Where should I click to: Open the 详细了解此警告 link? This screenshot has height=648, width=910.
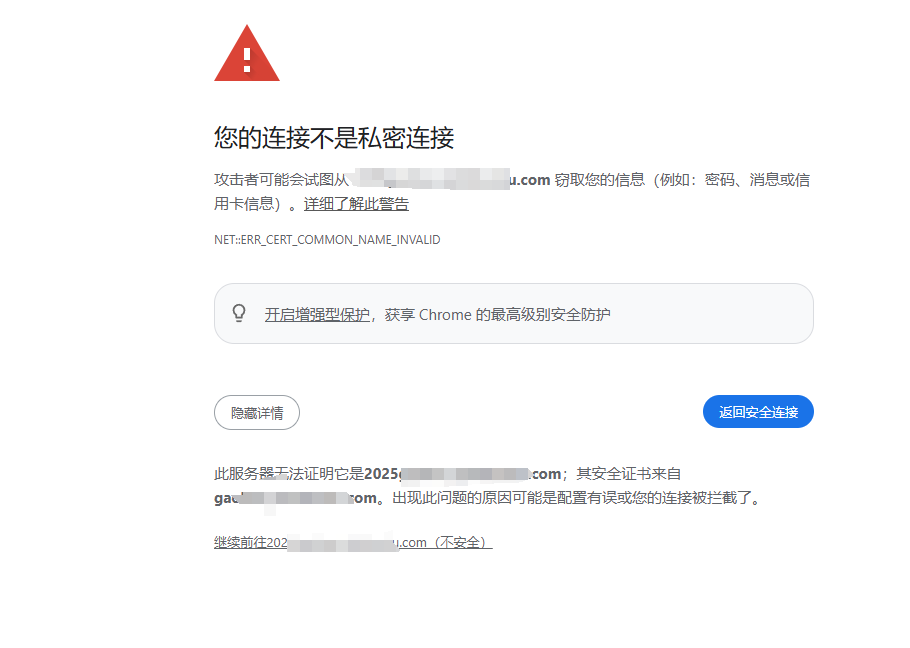pos(356,204)
